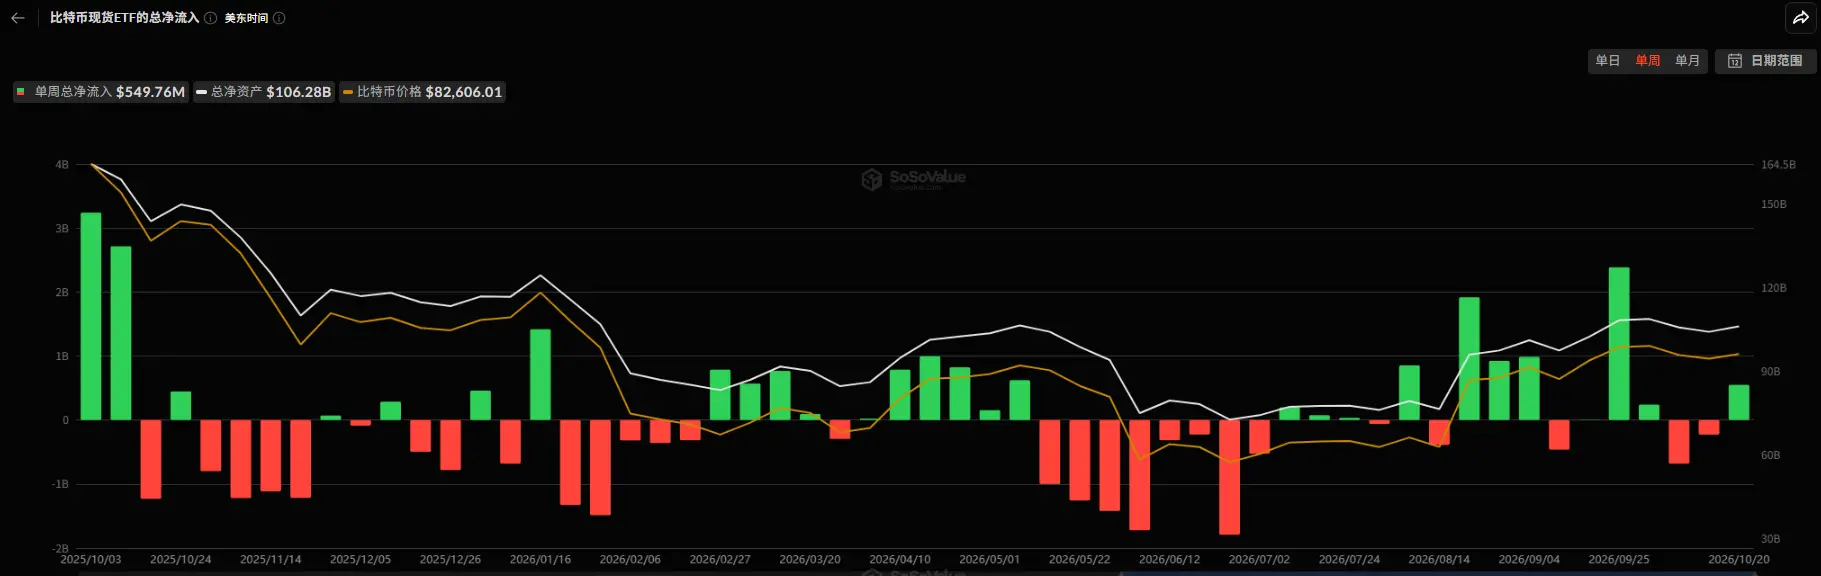1821x576 pixels.
Task: Switch to the 单日 daily view
Action: (1607, 61)
